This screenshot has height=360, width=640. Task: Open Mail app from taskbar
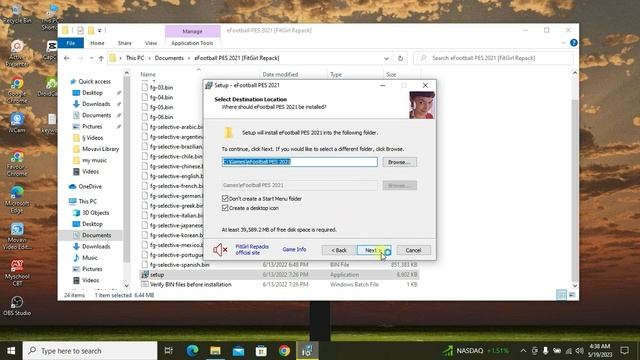point(238,351)
